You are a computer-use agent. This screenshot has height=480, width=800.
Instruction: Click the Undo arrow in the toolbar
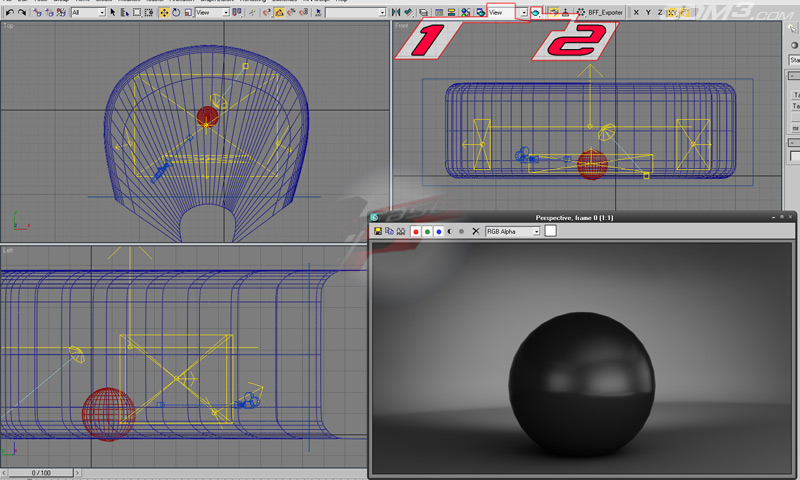tap(10, 12)
